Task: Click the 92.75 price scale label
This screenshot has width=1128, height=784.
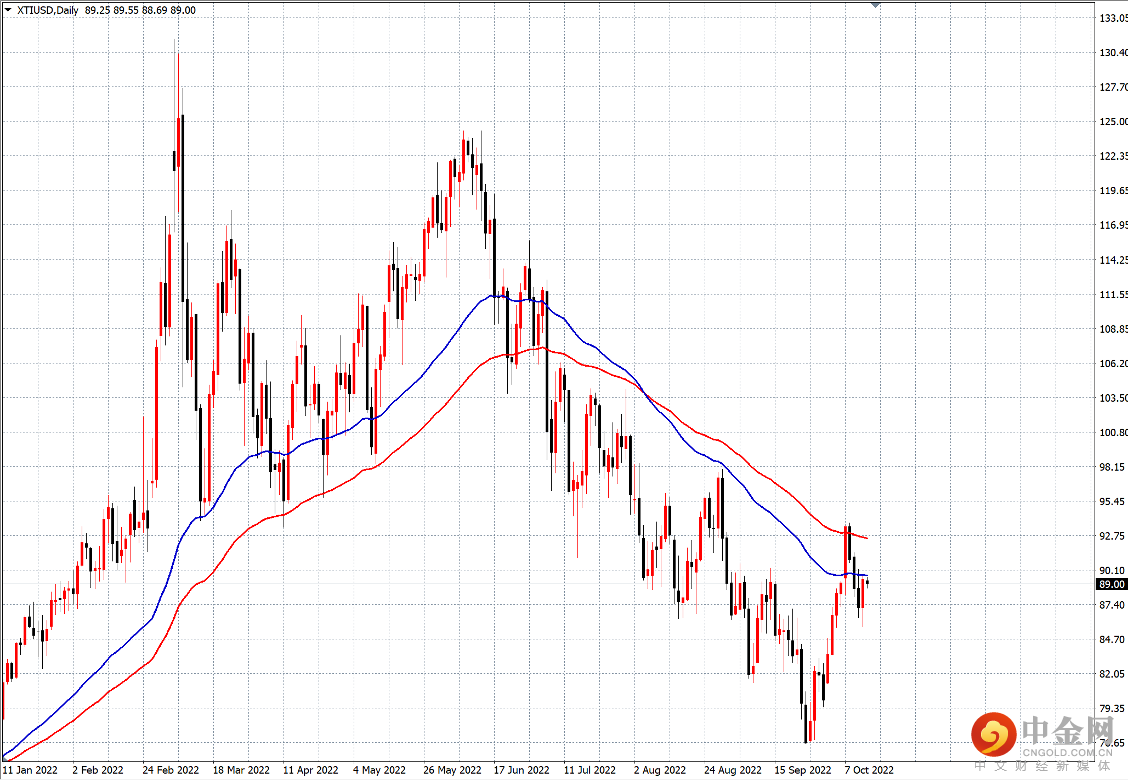Action: (x=1114, y=536)
